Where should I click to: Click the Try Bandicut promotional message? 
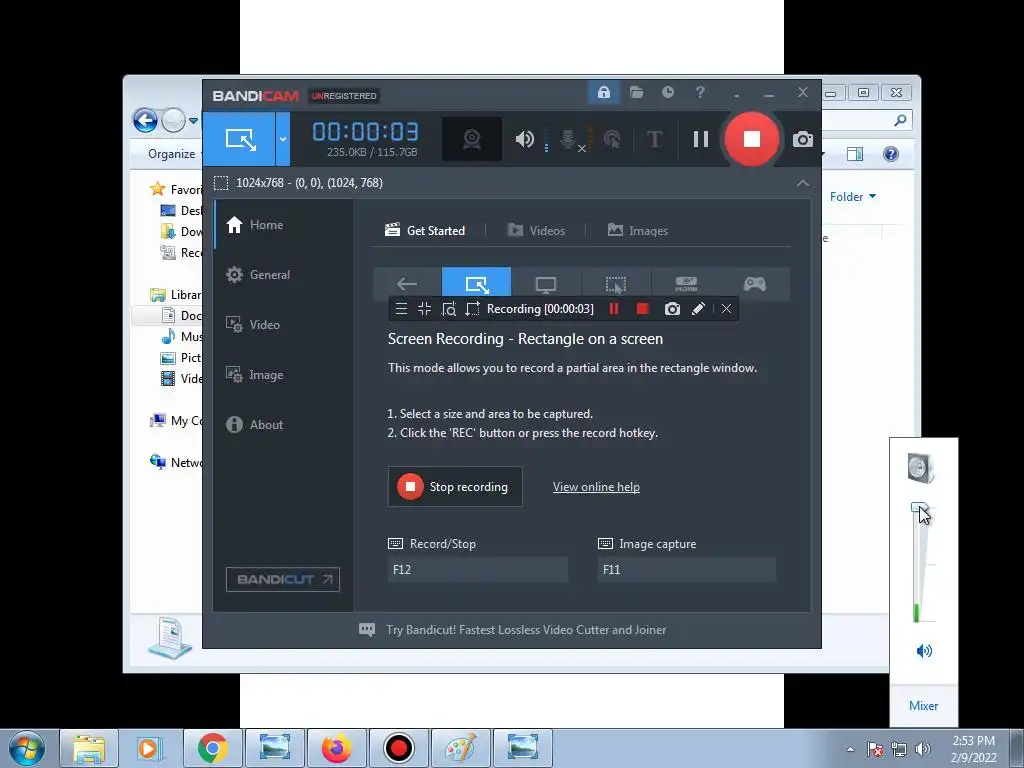[526, 630]
